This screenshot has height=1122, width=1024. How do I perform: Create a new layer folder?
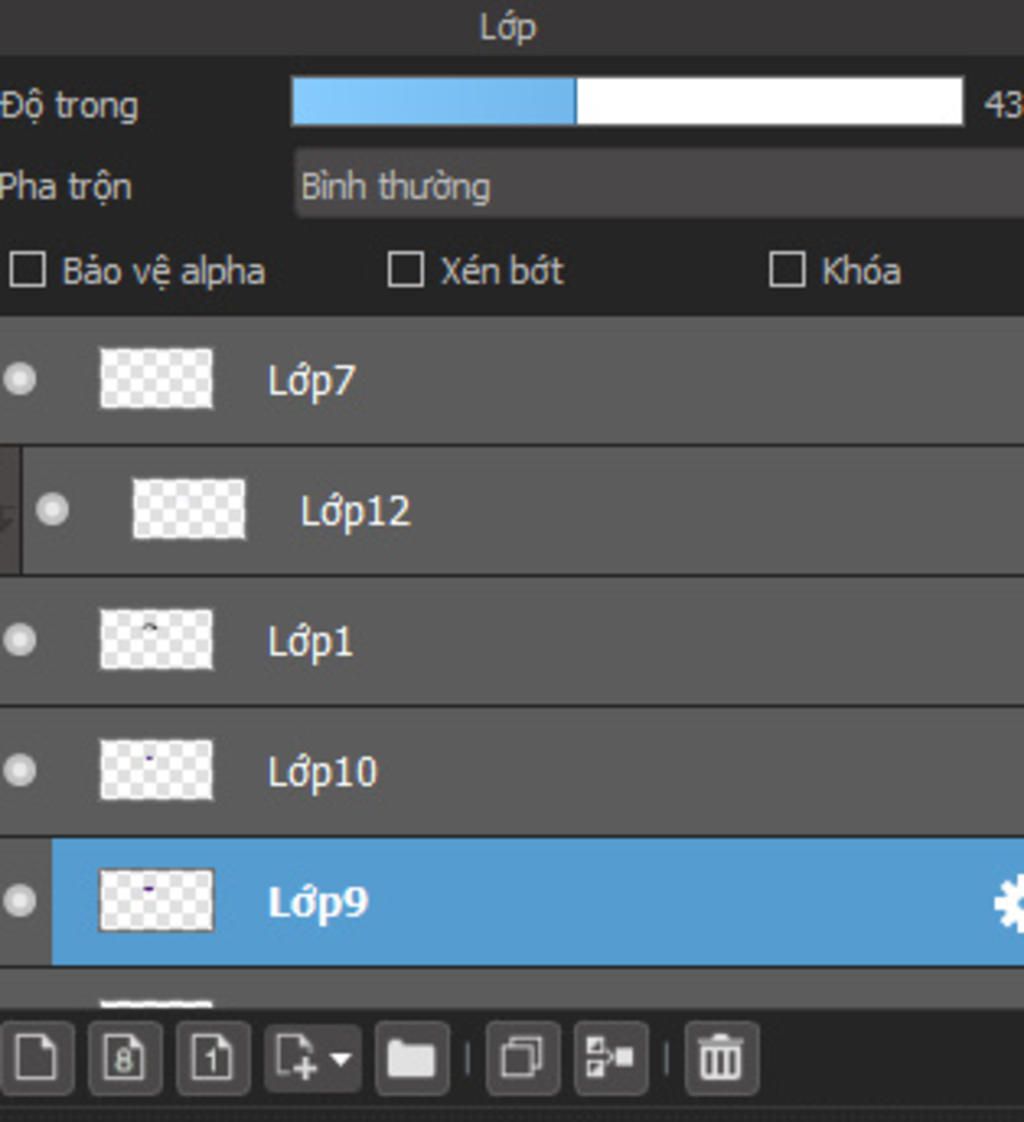pos(411,1058)
